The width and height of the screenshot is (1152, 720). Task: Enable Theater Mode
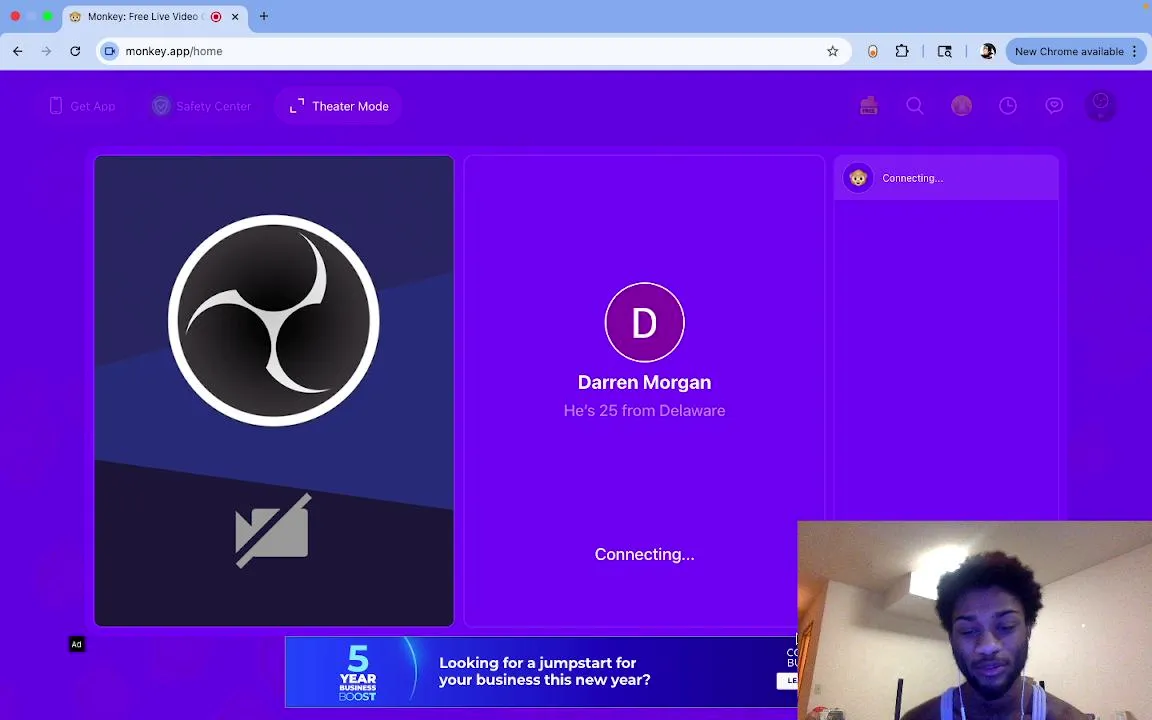coord(339,106)
